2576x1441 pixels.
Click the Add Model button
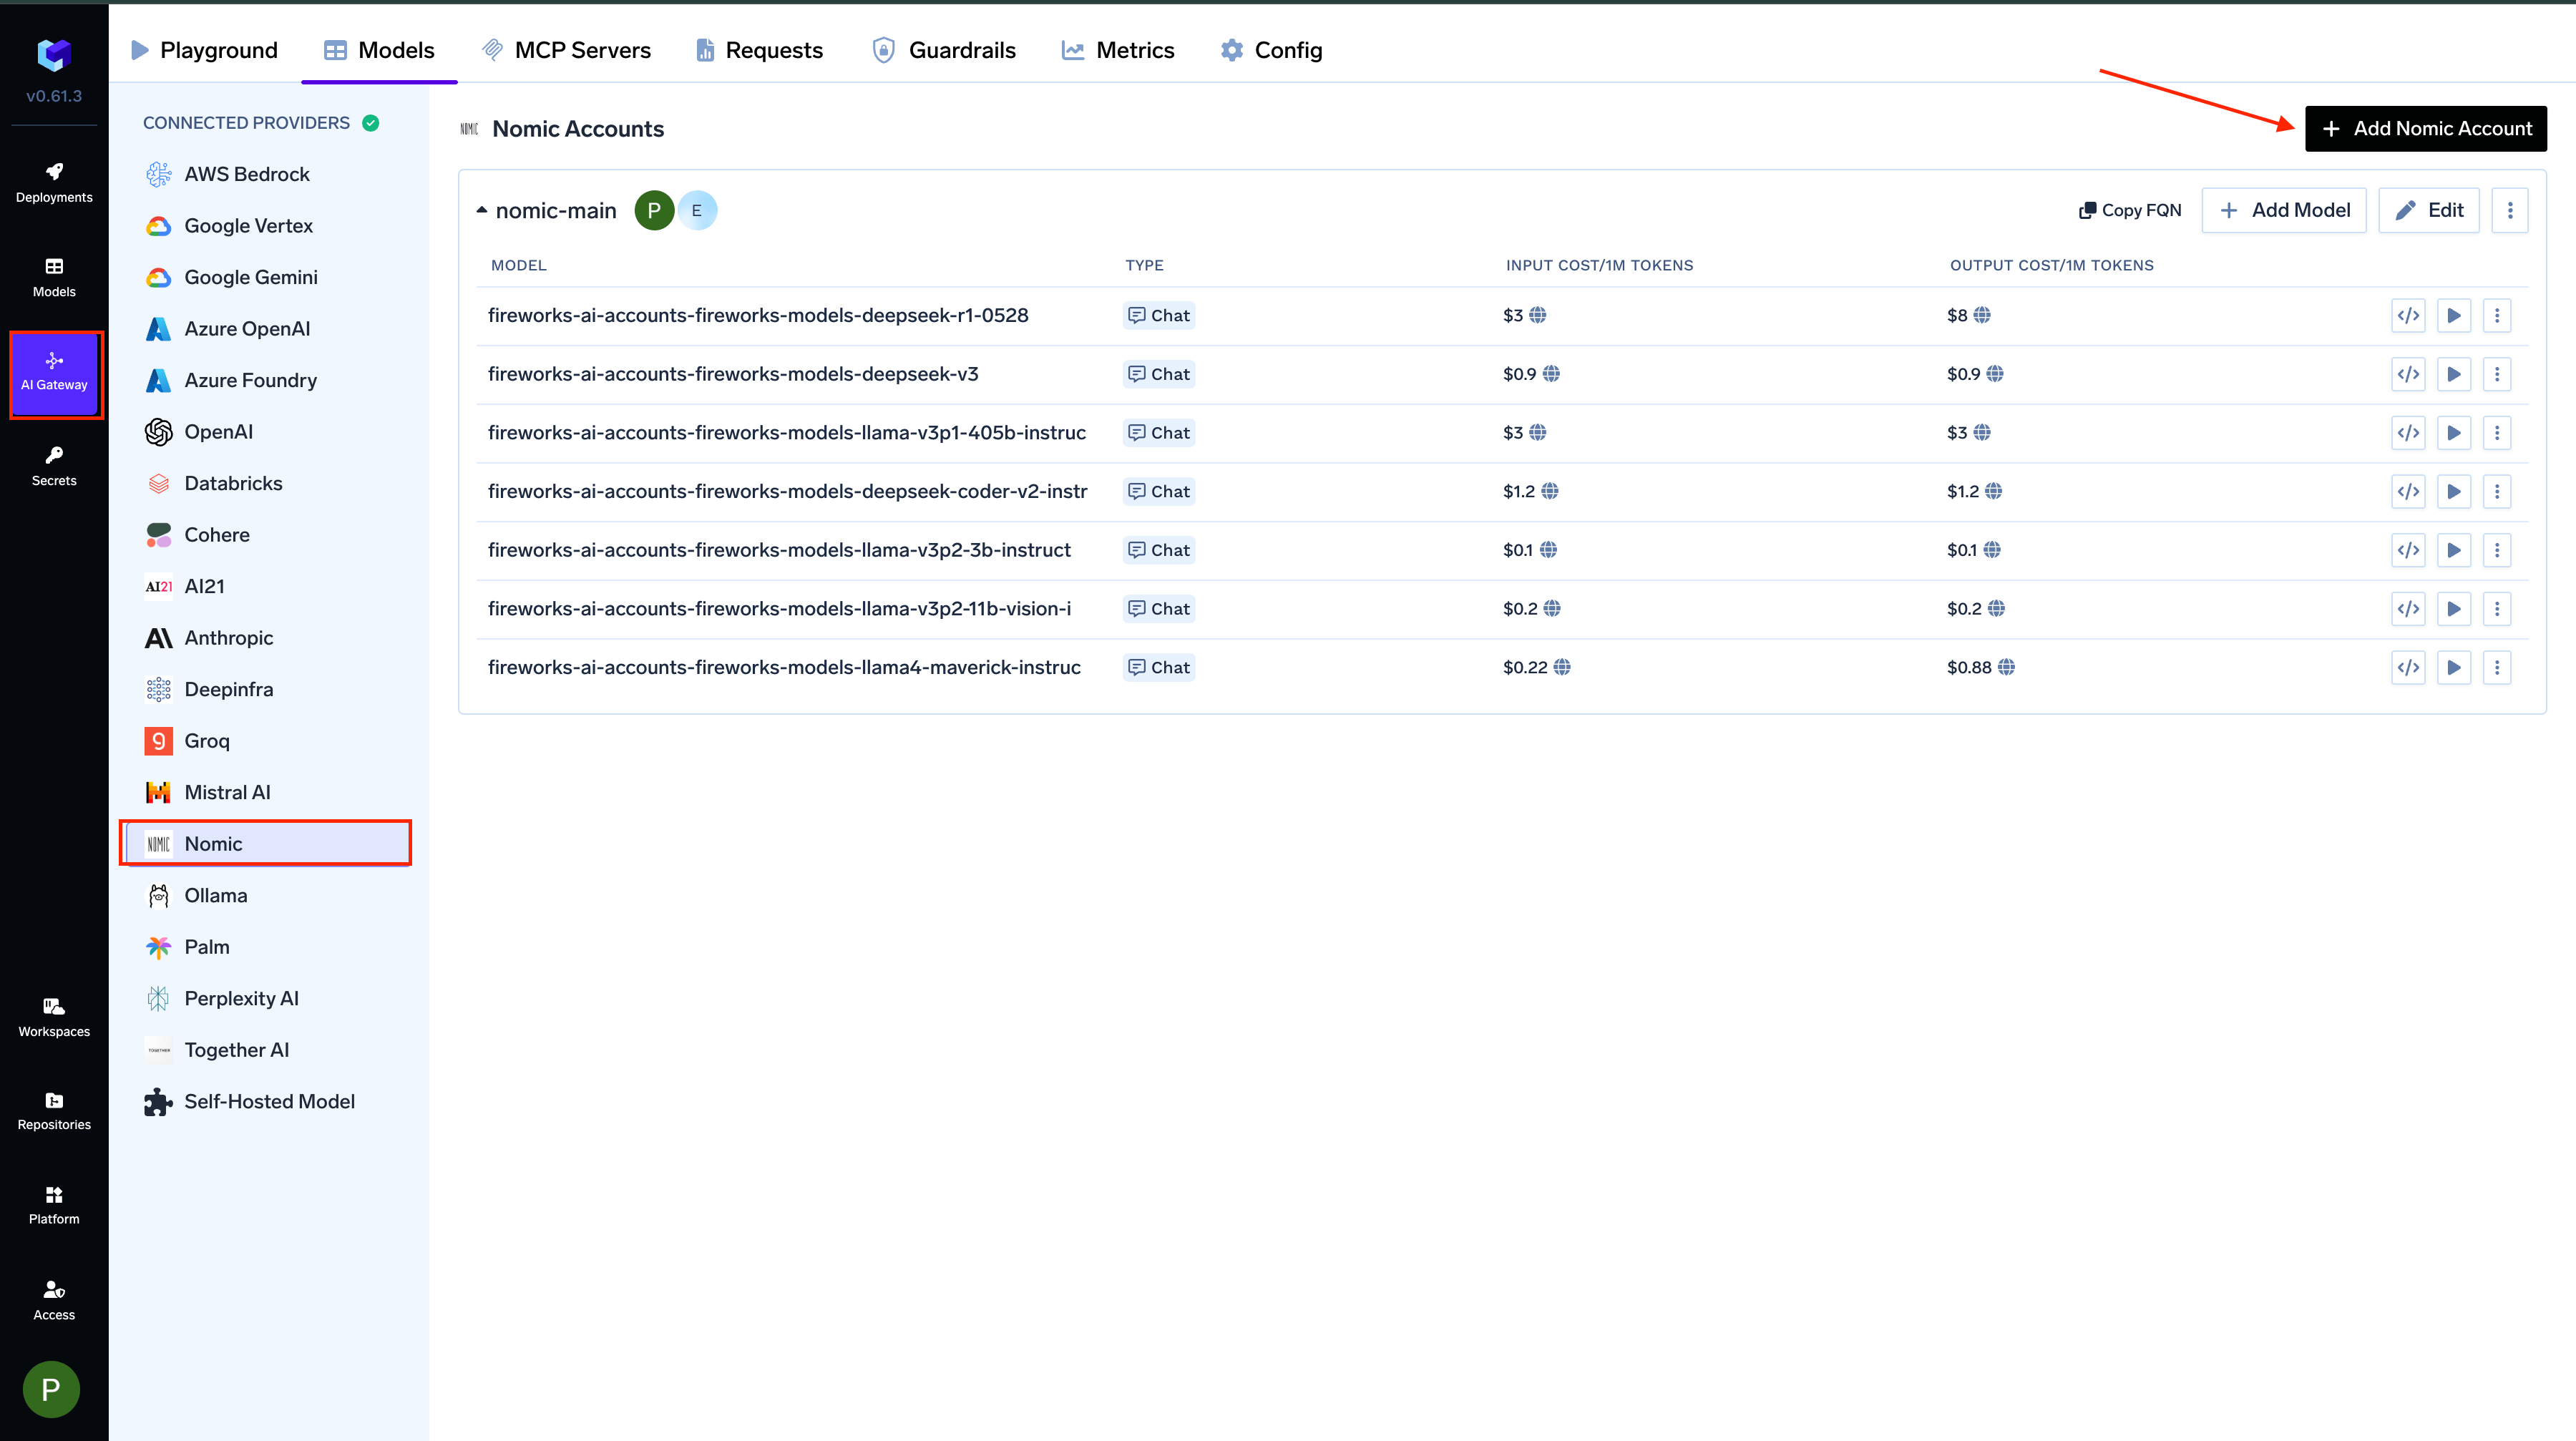click(x=2284, y=210)
